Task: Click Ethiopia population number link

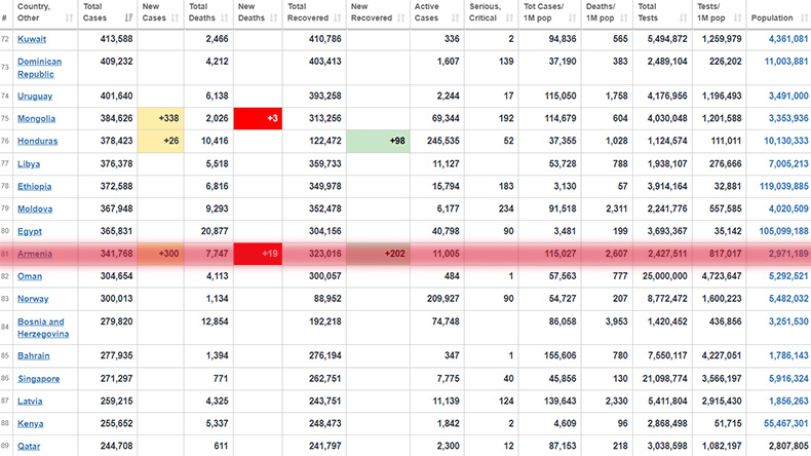Action: (784, 186)
